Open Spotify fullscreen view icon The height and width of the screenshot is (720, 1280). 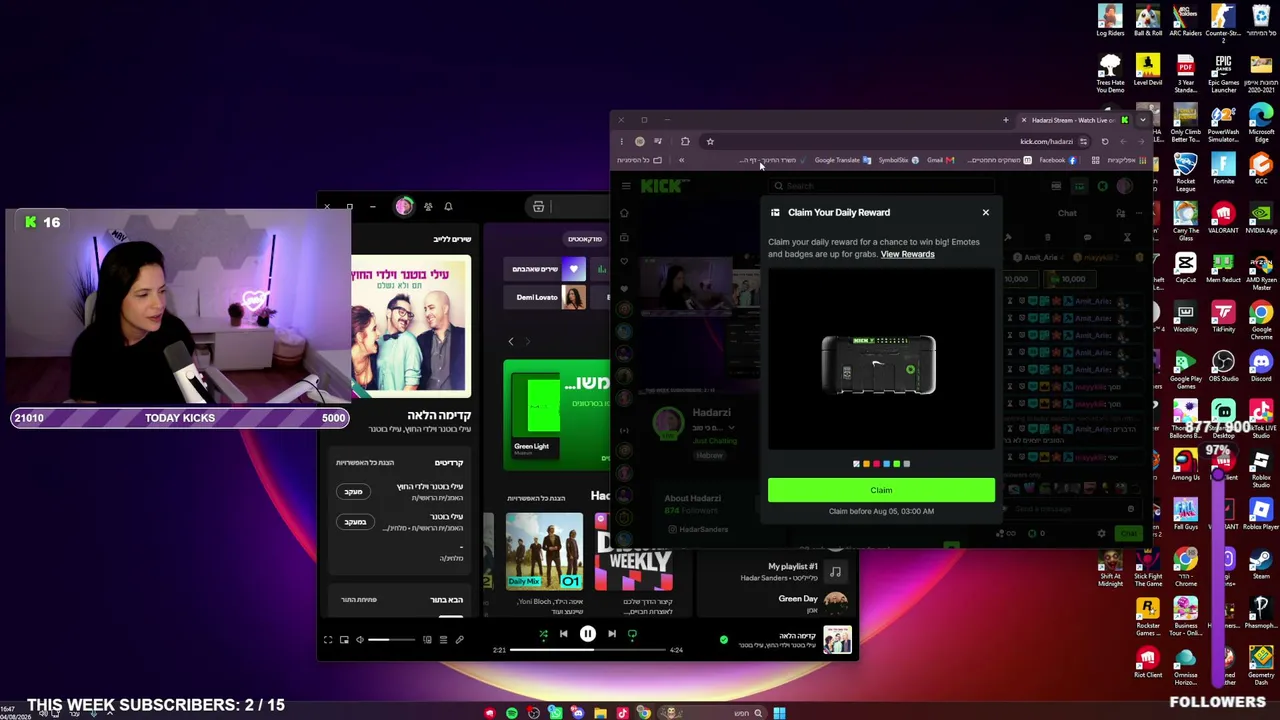pos(328,640)
